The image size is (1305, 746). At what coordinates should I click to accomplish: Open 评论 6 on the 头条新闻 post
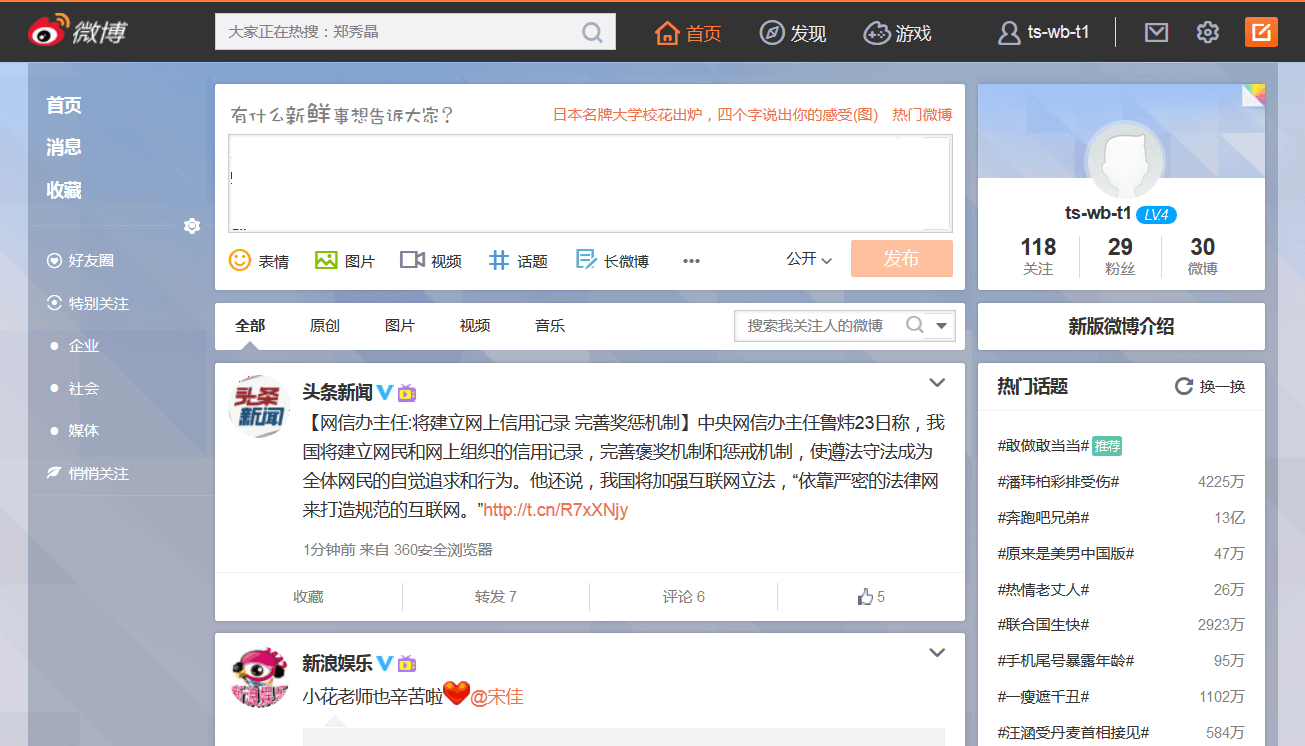684,597
